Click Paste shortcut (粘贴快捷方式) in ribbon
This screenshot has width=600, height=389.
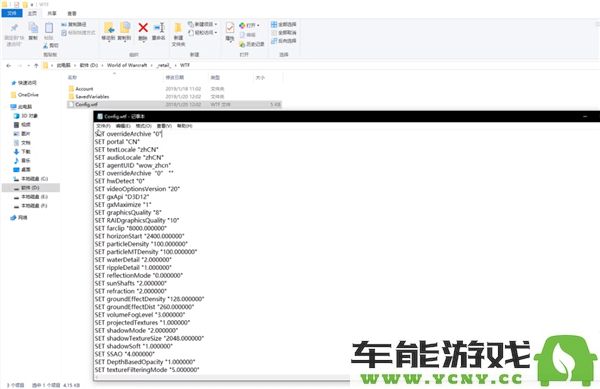point(78,33)
